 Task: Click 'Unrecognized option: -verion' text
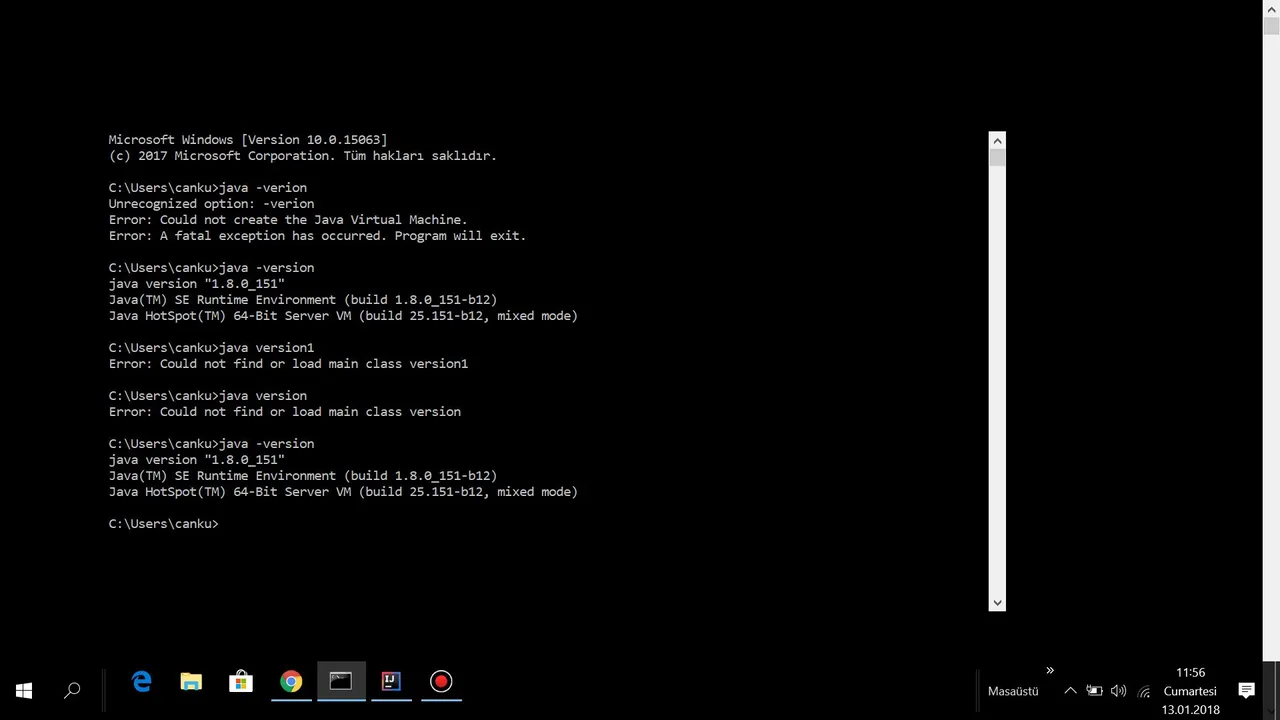click(x=211, y=204)
